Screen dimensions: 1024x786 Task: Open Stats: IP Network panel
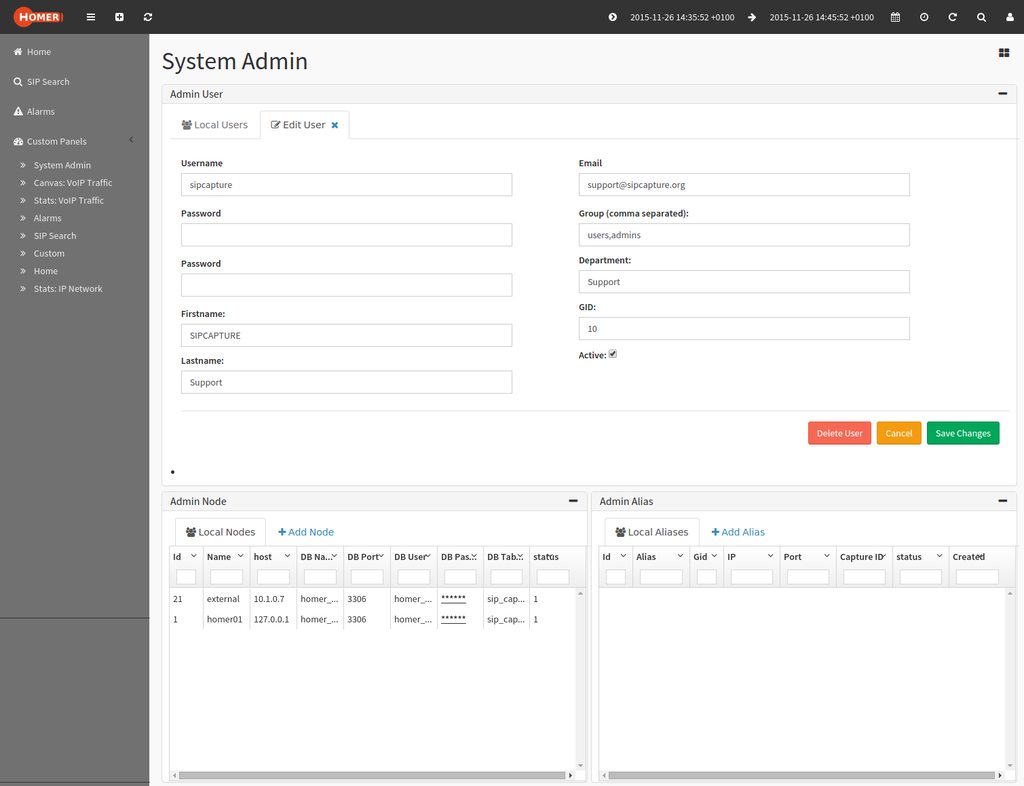(x=68, y=289)
